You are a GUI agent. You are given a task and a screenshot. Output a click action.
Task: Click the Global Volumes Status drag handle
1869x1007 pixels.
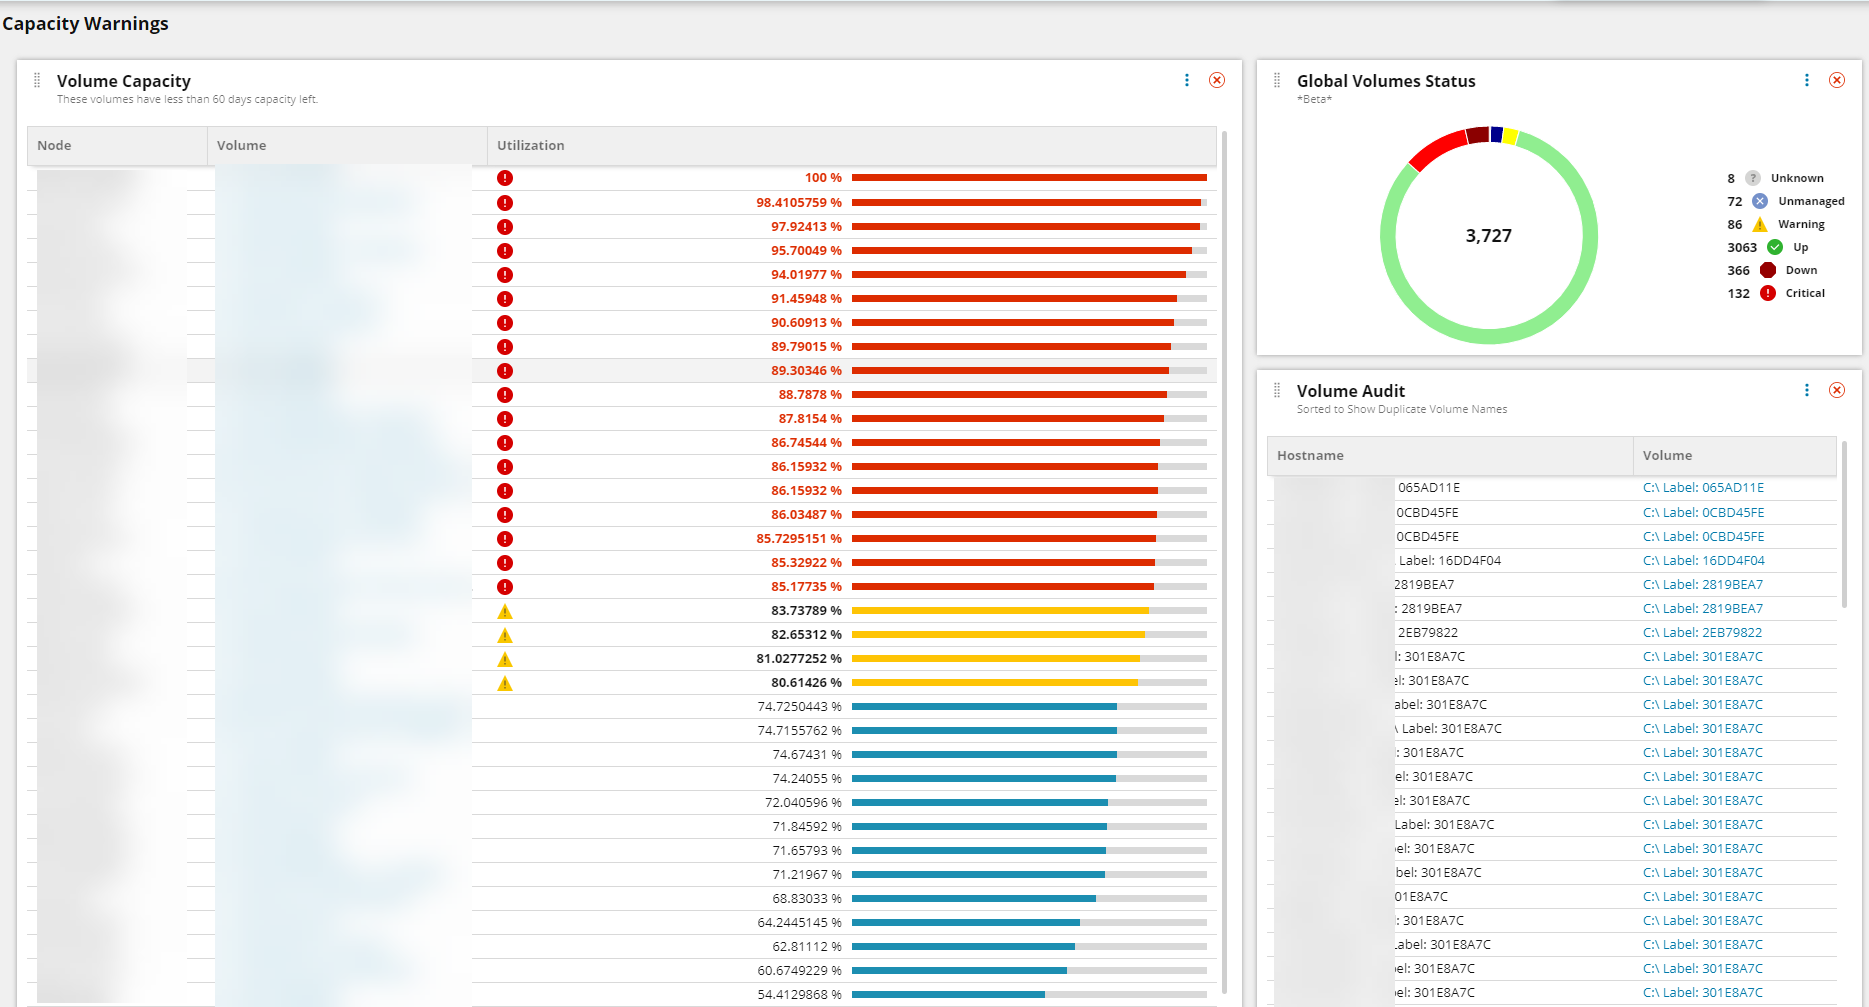pyautogui.click(x=1277, y=80)
